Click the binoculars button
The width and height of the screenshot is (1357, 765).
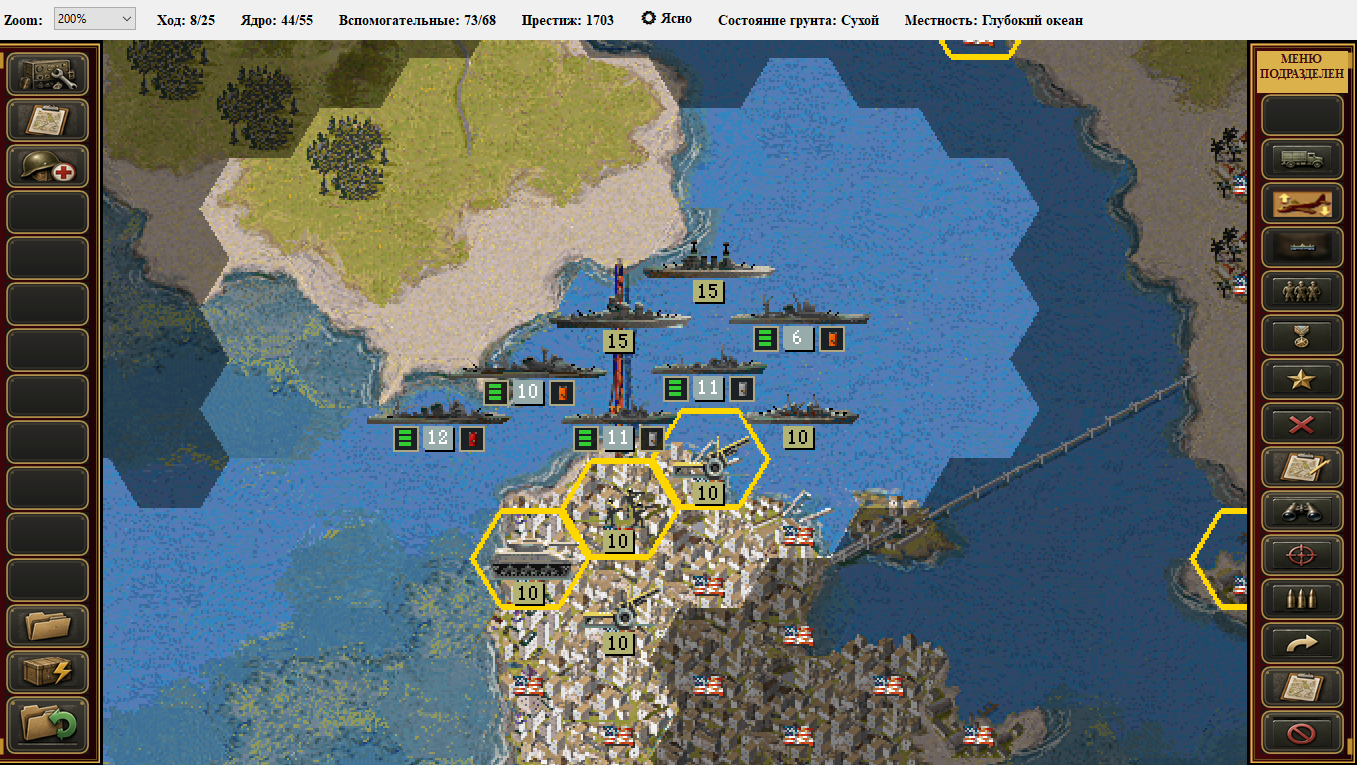pyautogui.click(x=1301, y=511)
